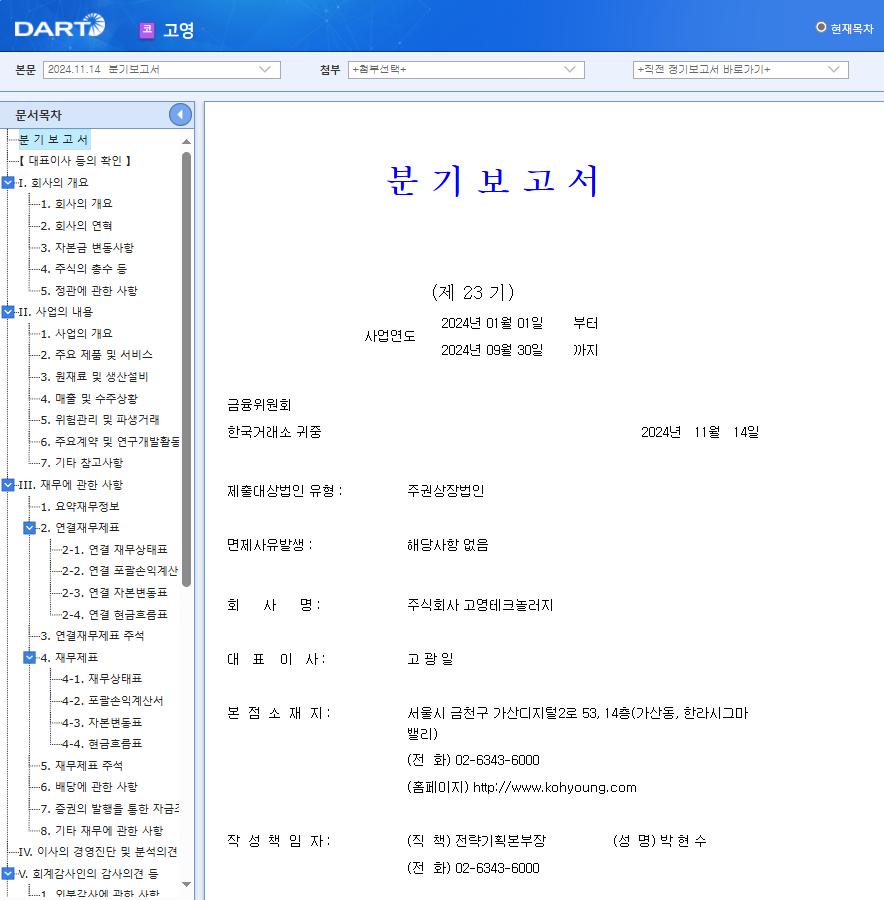Open 4-4. 현금흐름표
Image resolution: width=884 pixels, height=900 pixels.
(101, 743)
